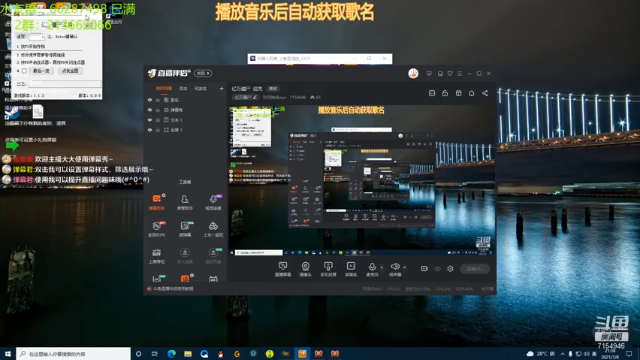
Task: Toggle the lock on 文本 1 source
Action: [158, 120]
